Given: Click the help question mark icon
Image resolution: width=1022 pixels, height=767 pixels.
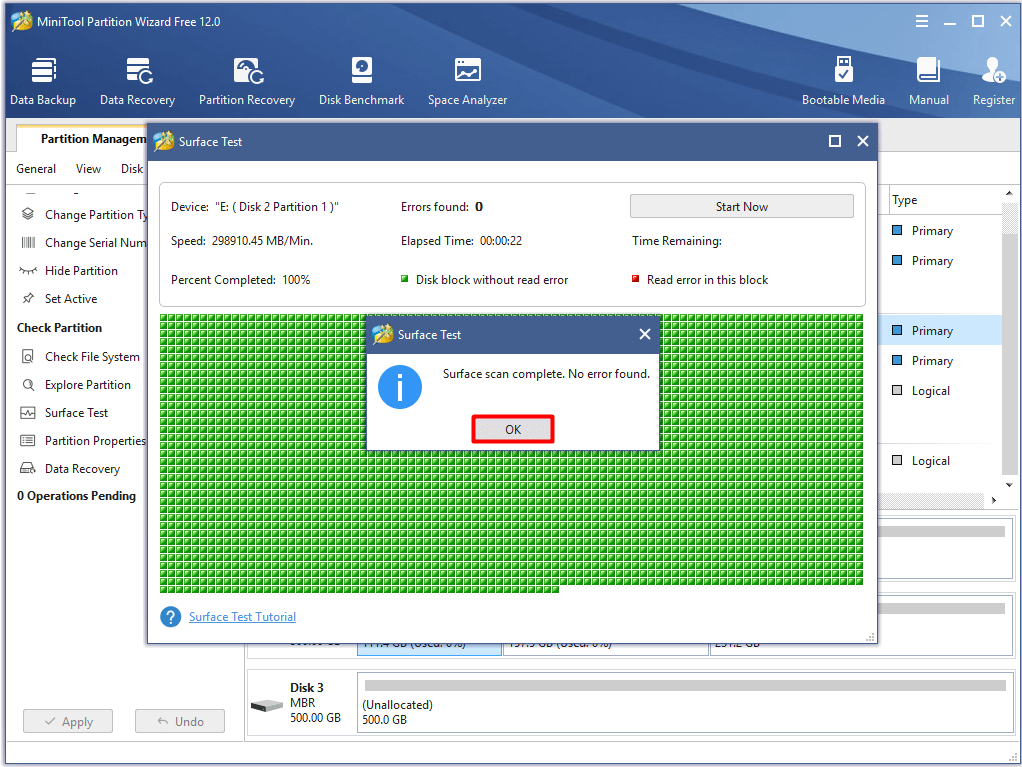Looking at the screenshot, I should tap(171, 616).
